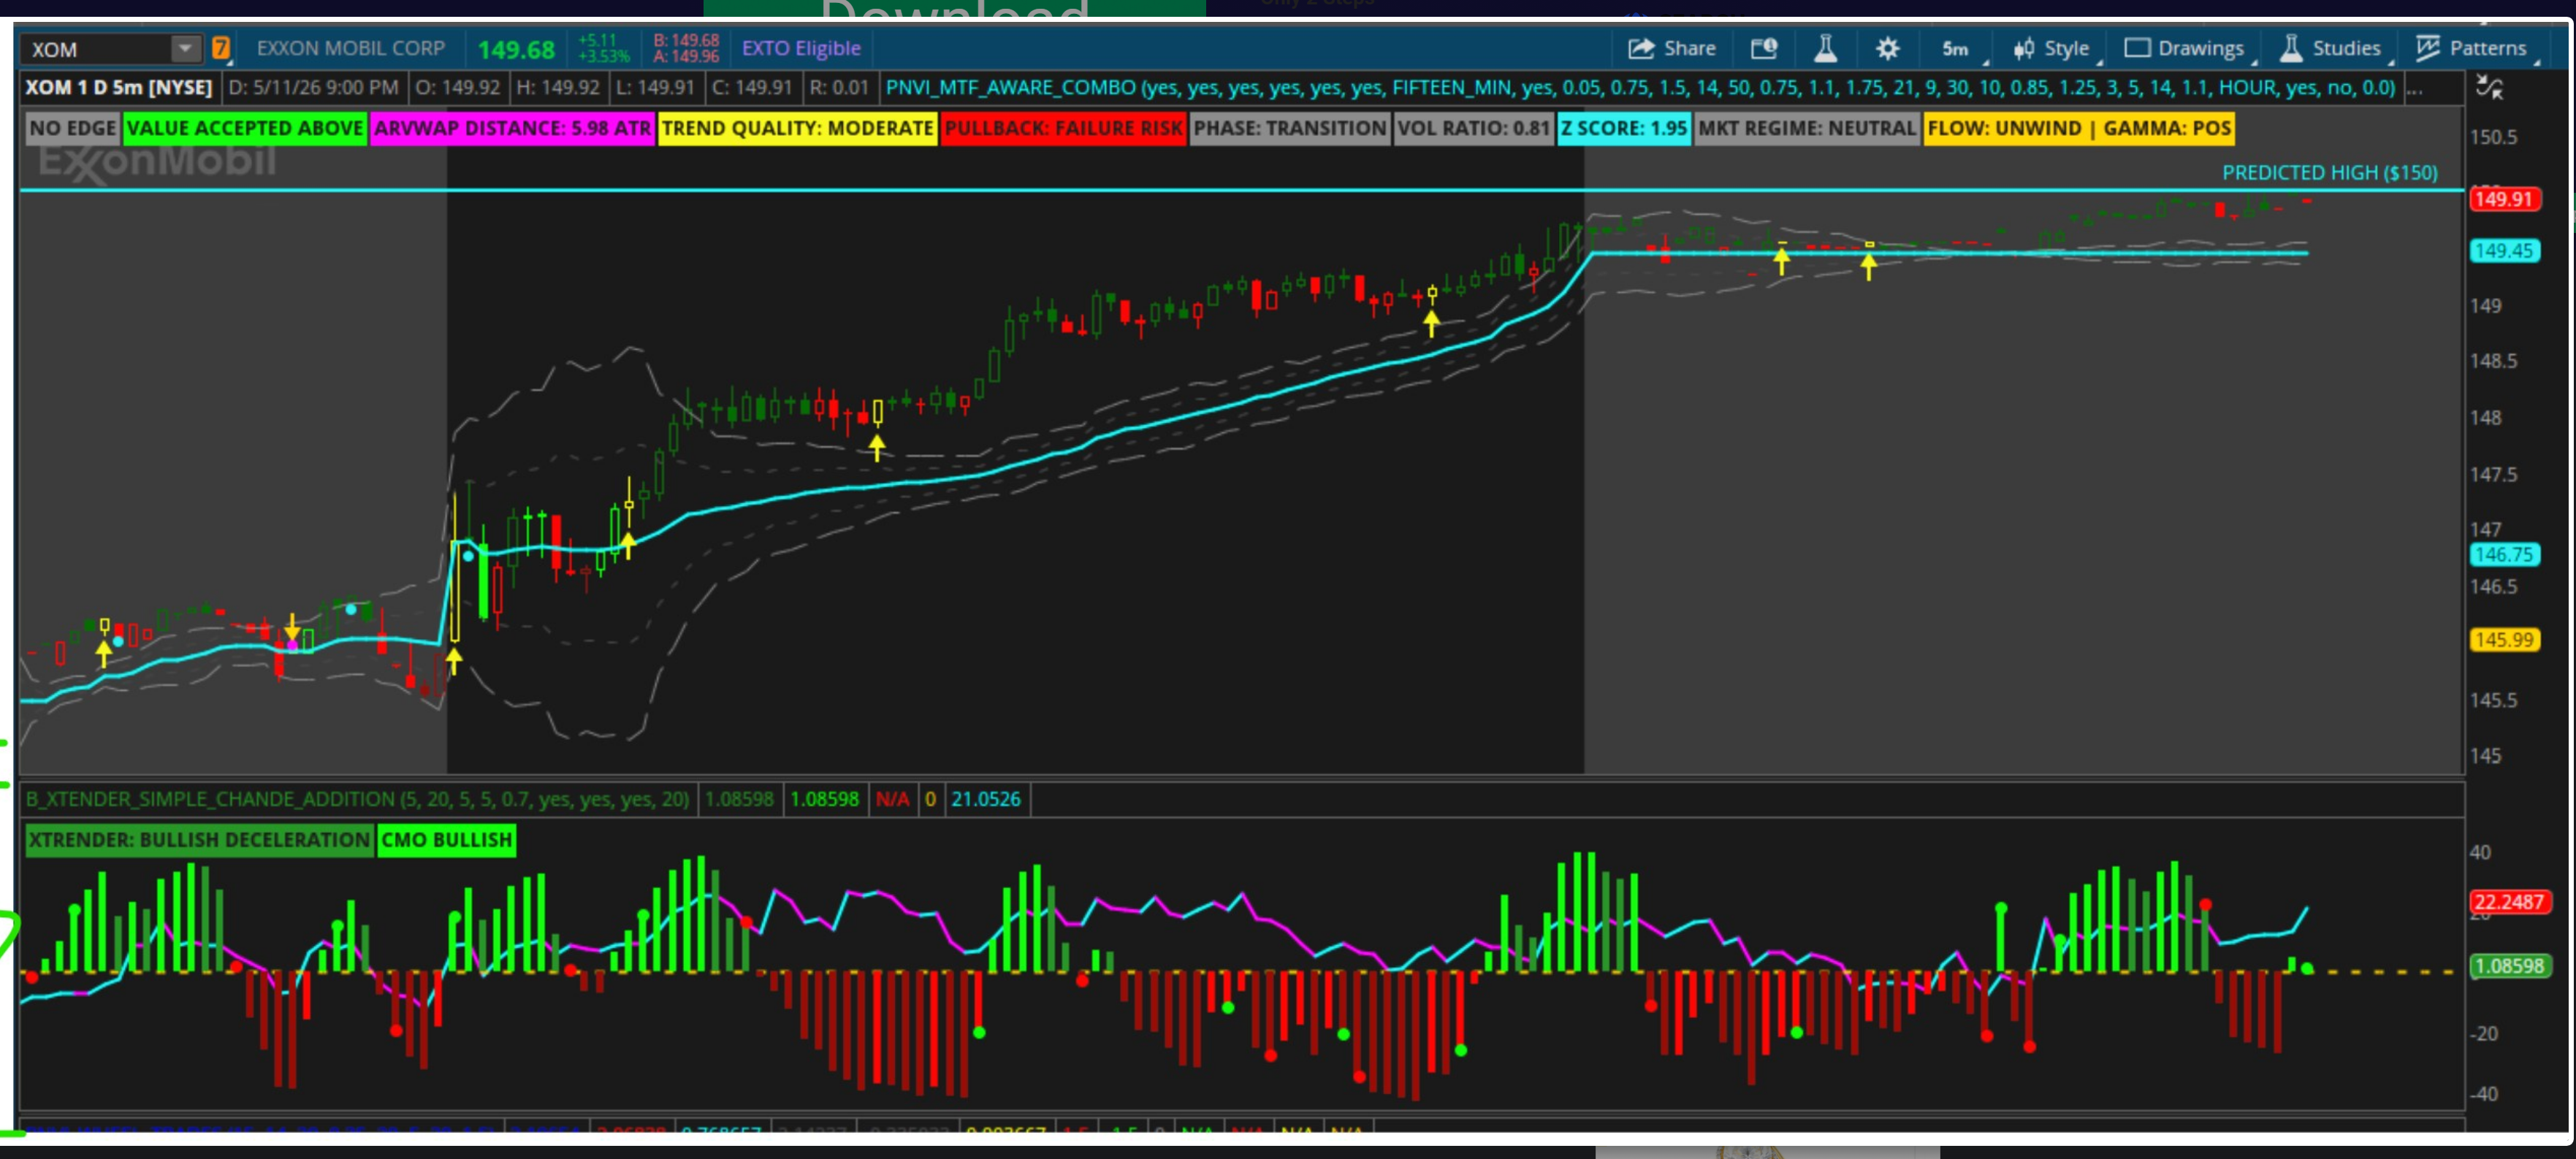Click the cyan 149.45 price axis bubble

pos(2504,250)
